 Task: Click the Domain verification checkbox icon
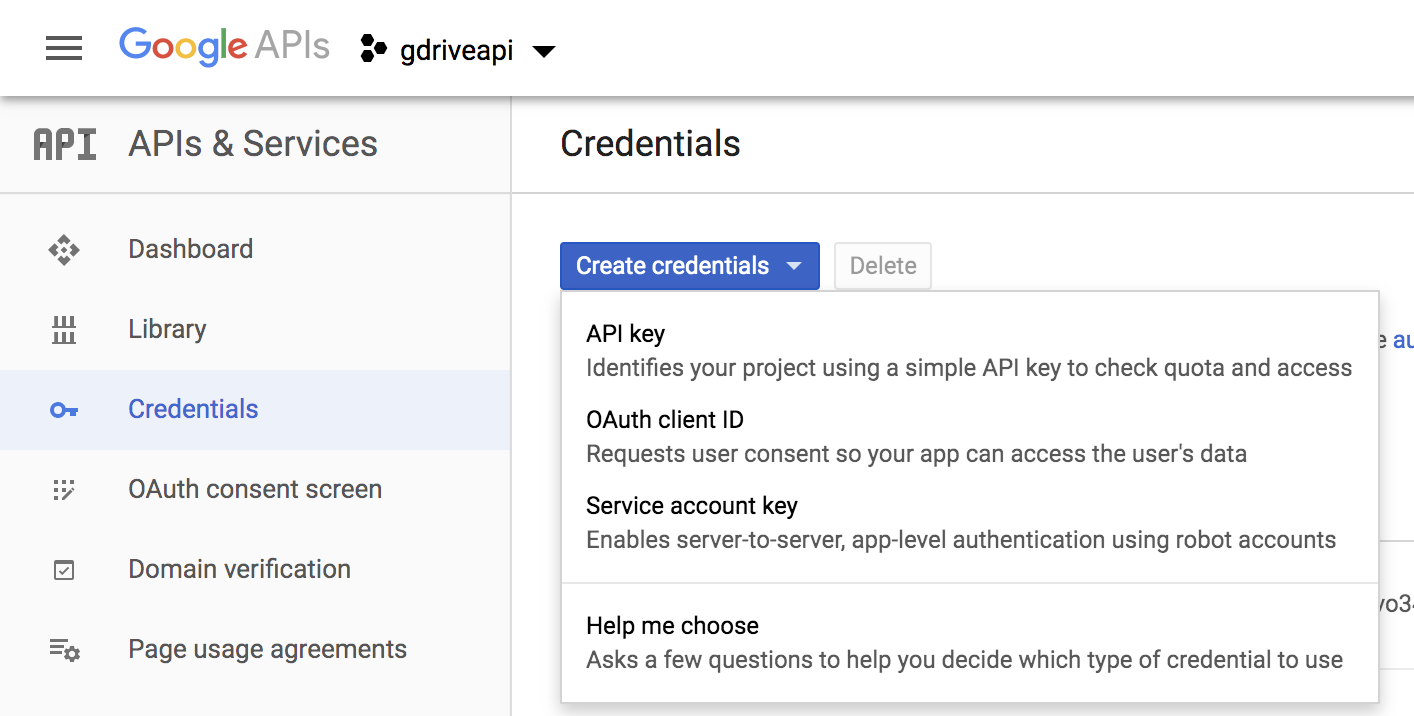pos(64,570)
